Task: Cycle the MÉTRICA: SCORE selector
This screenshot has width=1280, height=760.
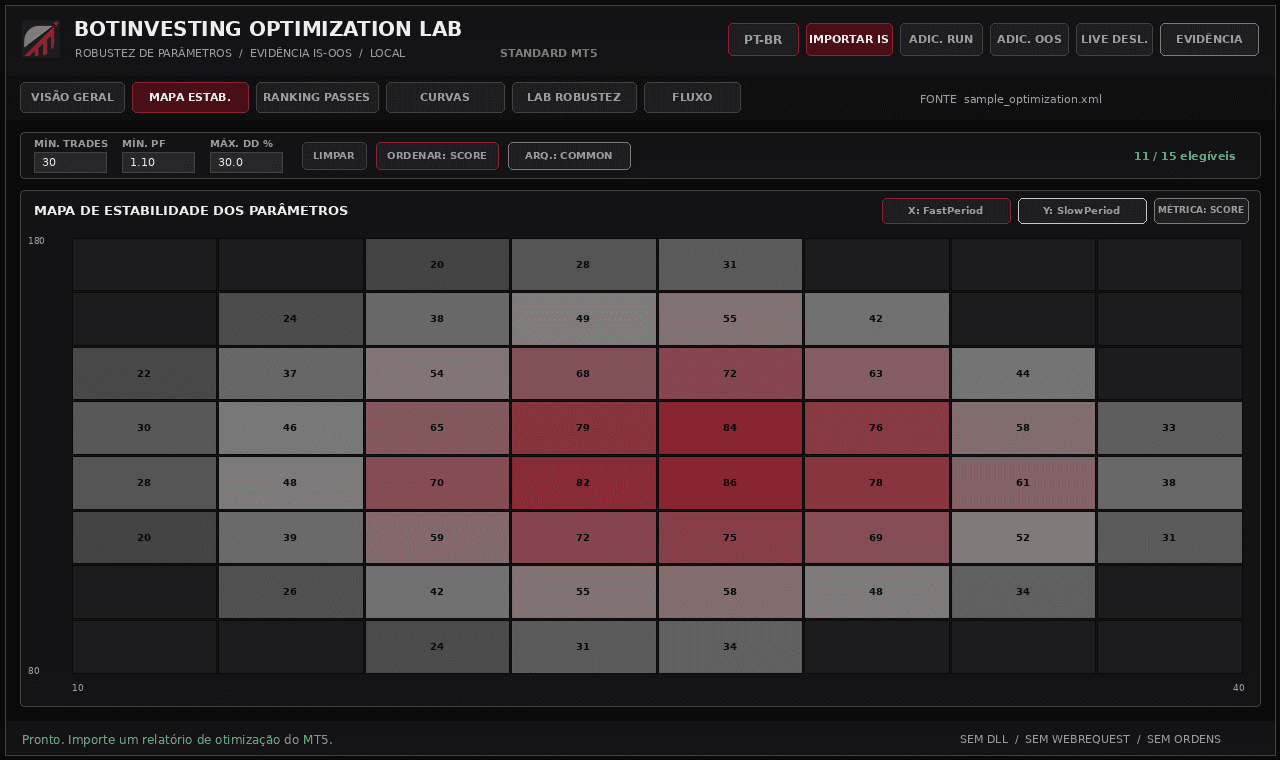Action: (x=1201, y=211)
